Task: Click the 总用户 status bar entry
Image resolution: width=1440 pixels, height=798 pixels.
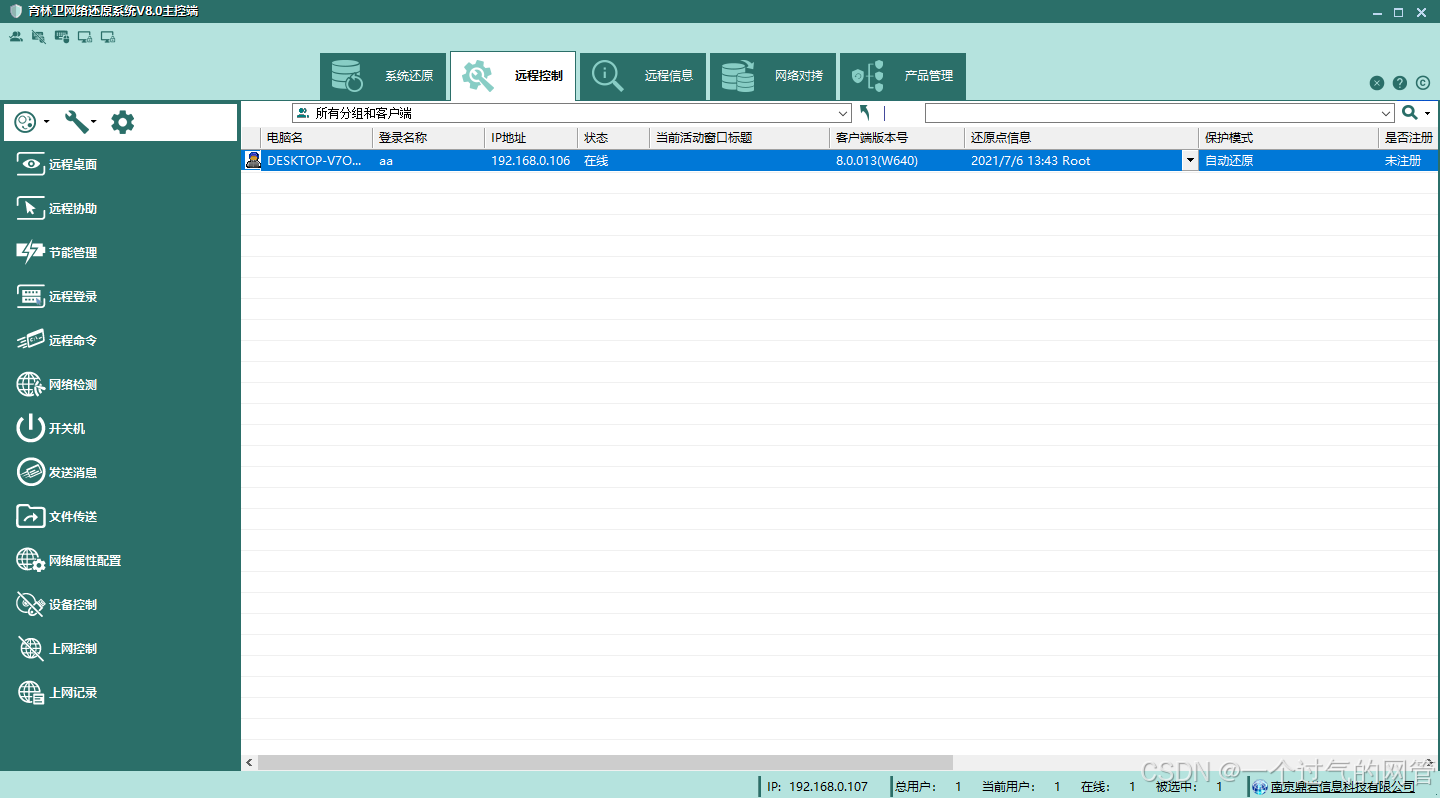Action: [929, 787]
